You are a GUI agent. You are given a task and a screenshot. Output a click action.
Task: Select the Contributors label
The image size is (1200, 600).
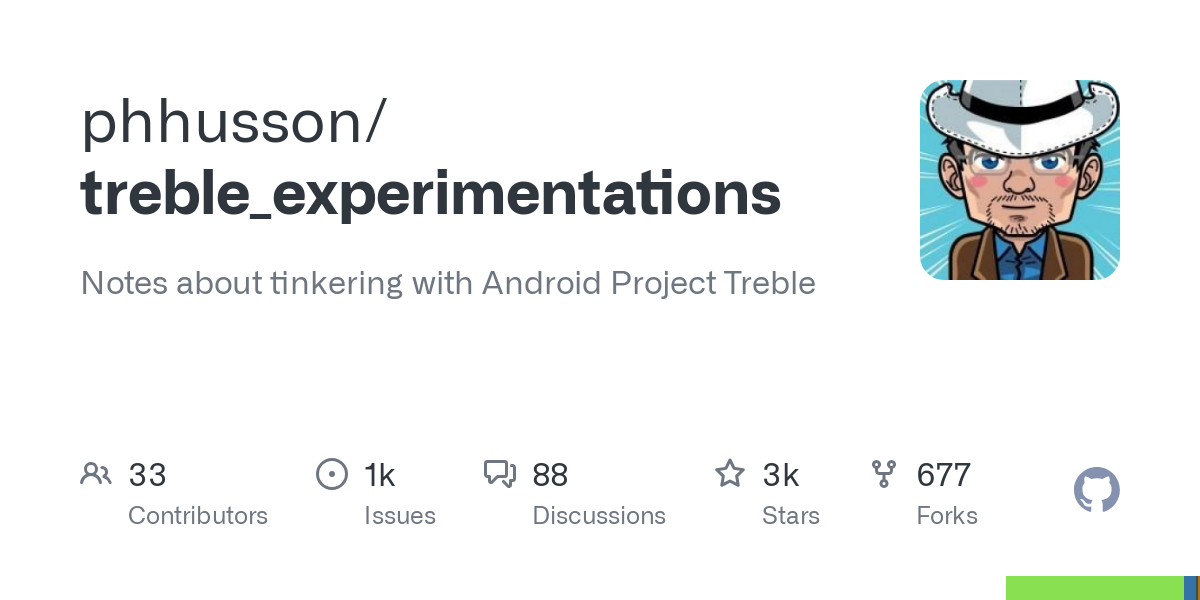click(x=198, y=516)
